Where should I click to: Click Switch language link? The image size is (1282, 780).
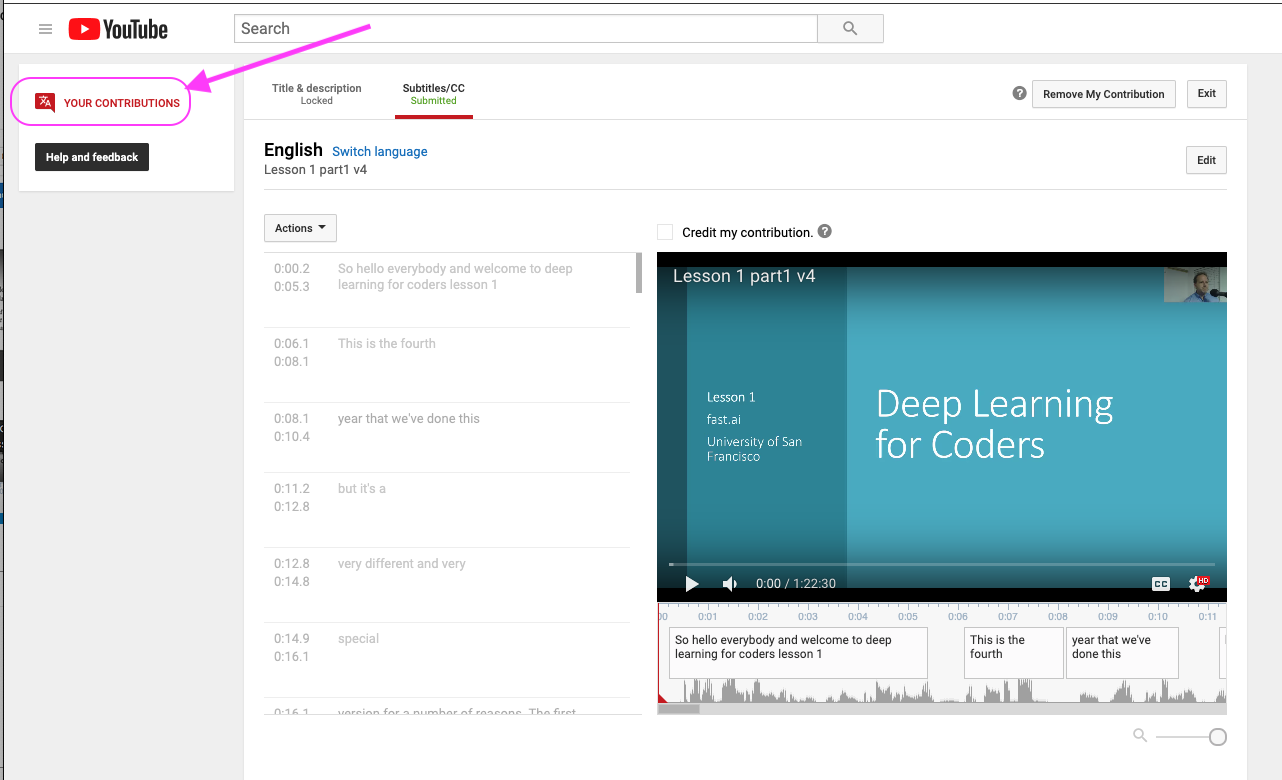(380, 152)
